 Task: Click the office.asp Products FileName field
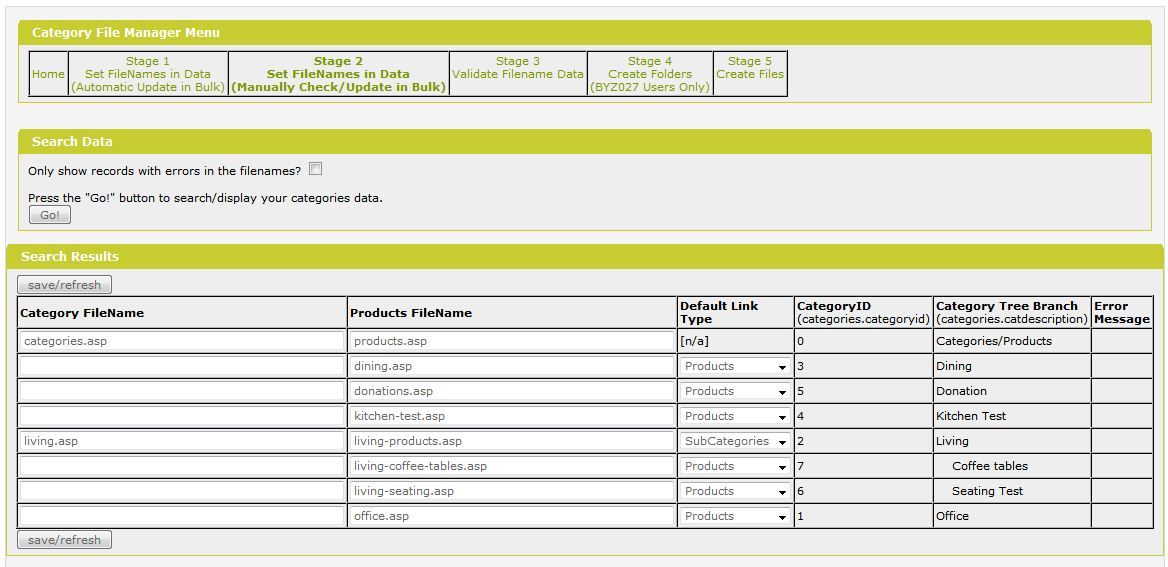(512, 516)
